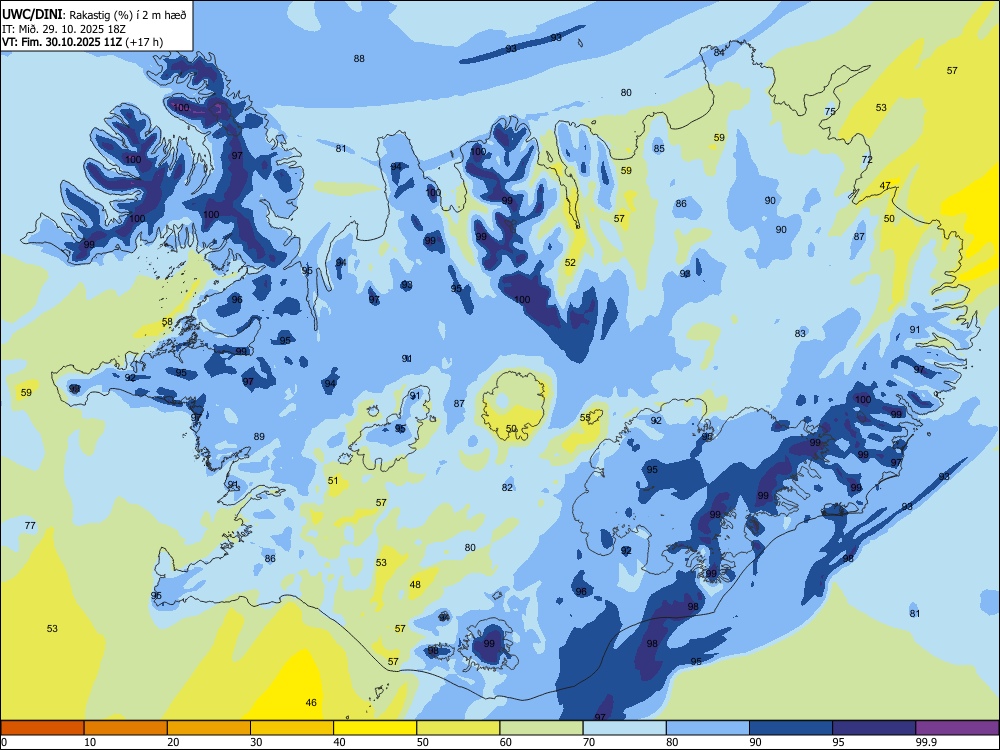
Task: Click the humidity value 47 on the map
Action: coord(885,186)
